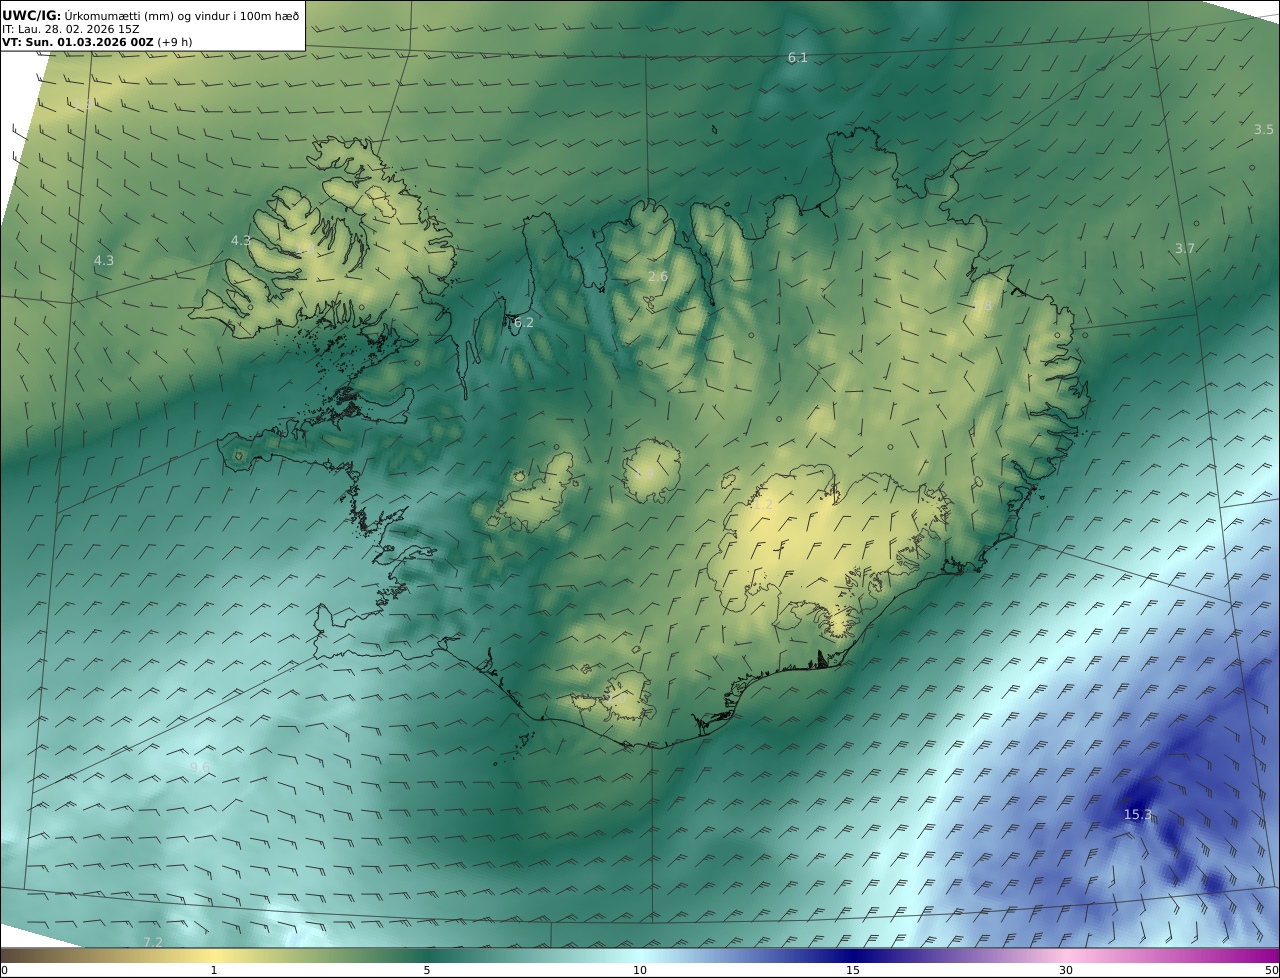Click the "UWC/IG:" title in the header box
Viewport: 1280px width, 978px height.
click(x=32, y=15)
